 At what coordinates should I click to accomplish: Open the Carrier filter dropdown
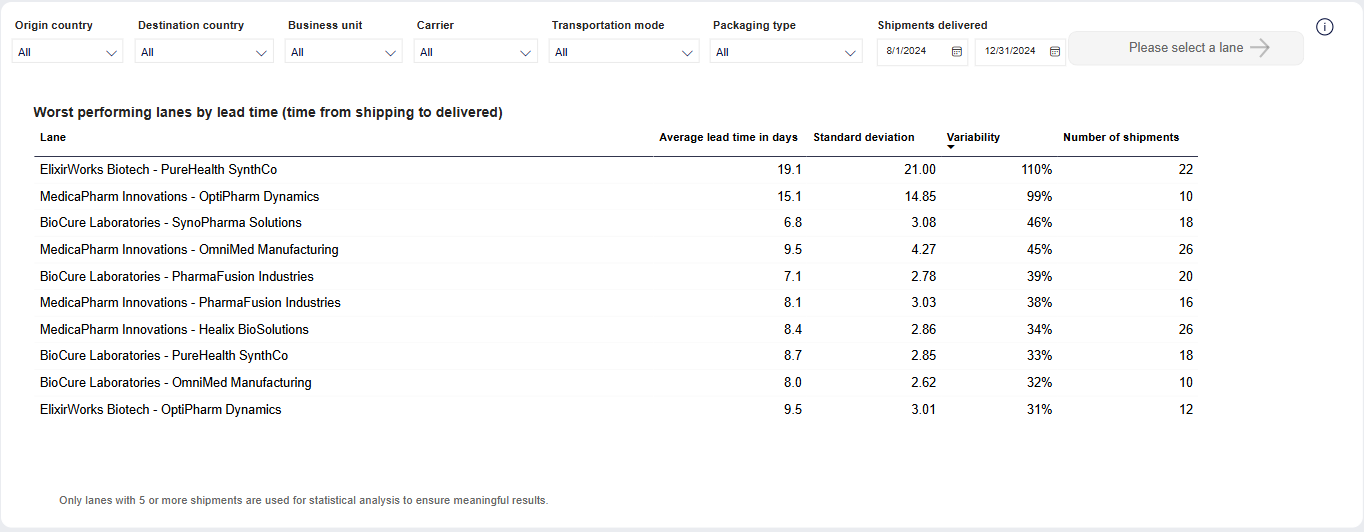(476, 52)
